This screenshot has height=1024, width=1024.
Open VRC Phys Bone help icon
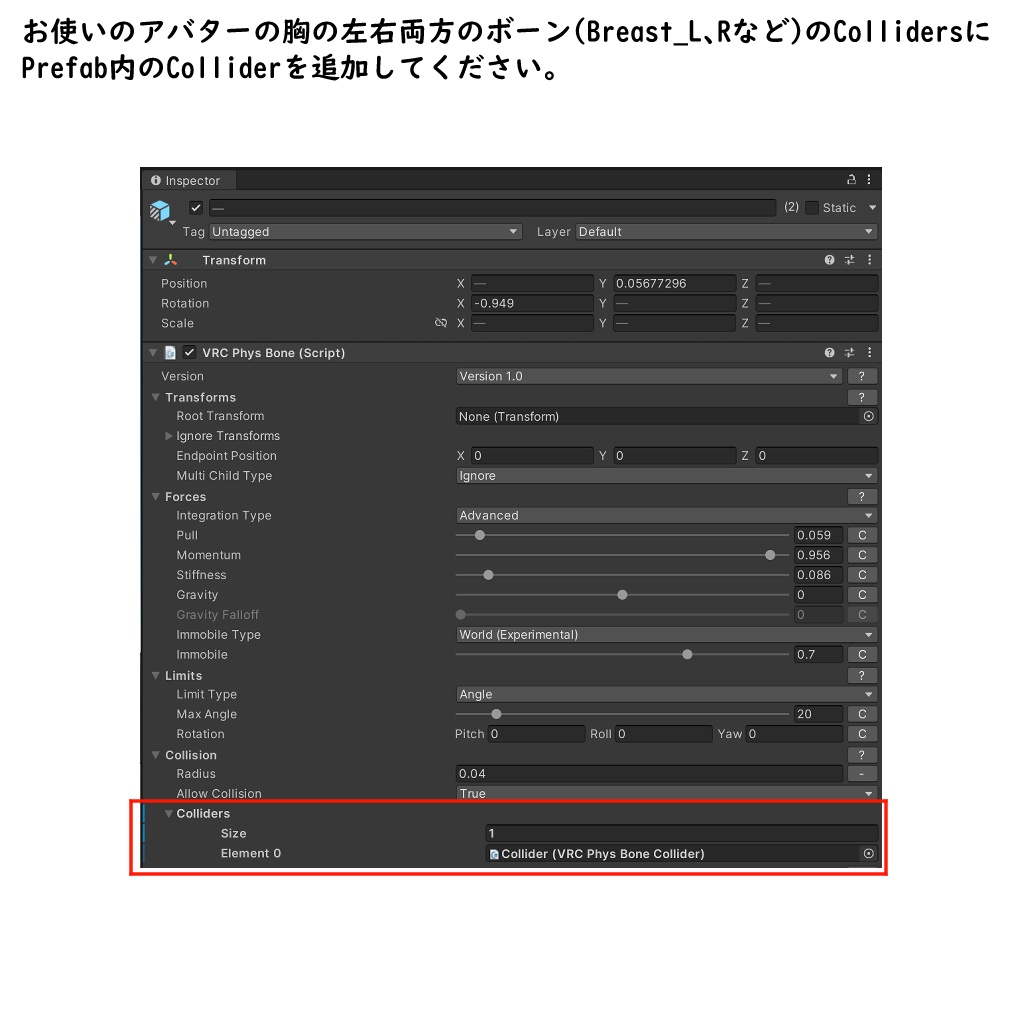click(x=829, y=353)
